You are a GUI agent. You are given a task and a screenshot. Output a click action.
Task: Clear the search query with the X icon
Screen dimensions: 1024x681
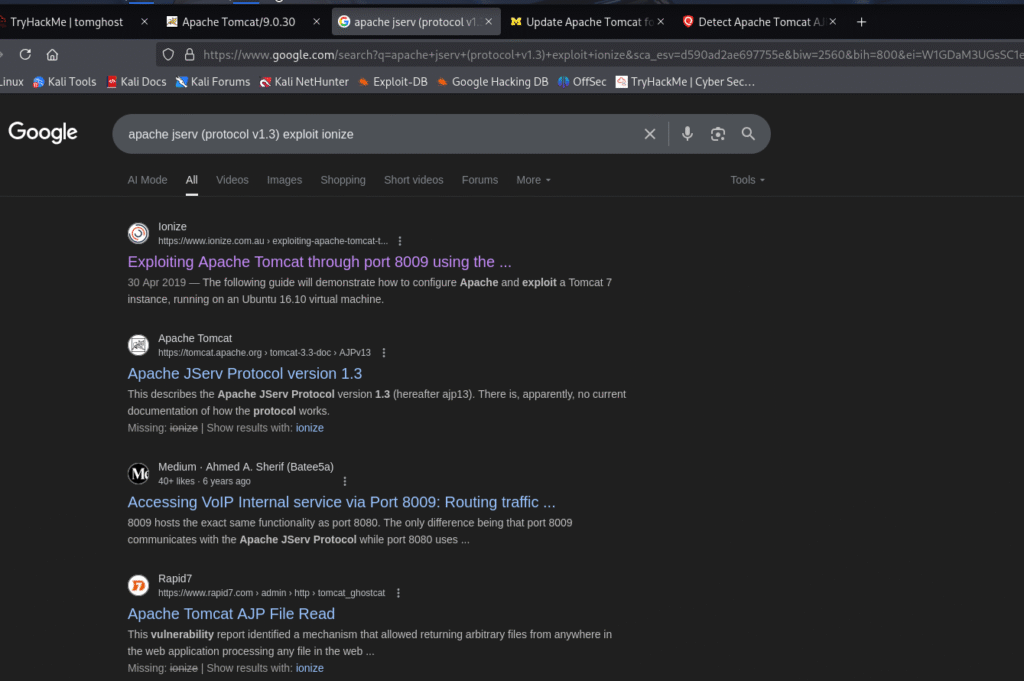click(650, 133)
